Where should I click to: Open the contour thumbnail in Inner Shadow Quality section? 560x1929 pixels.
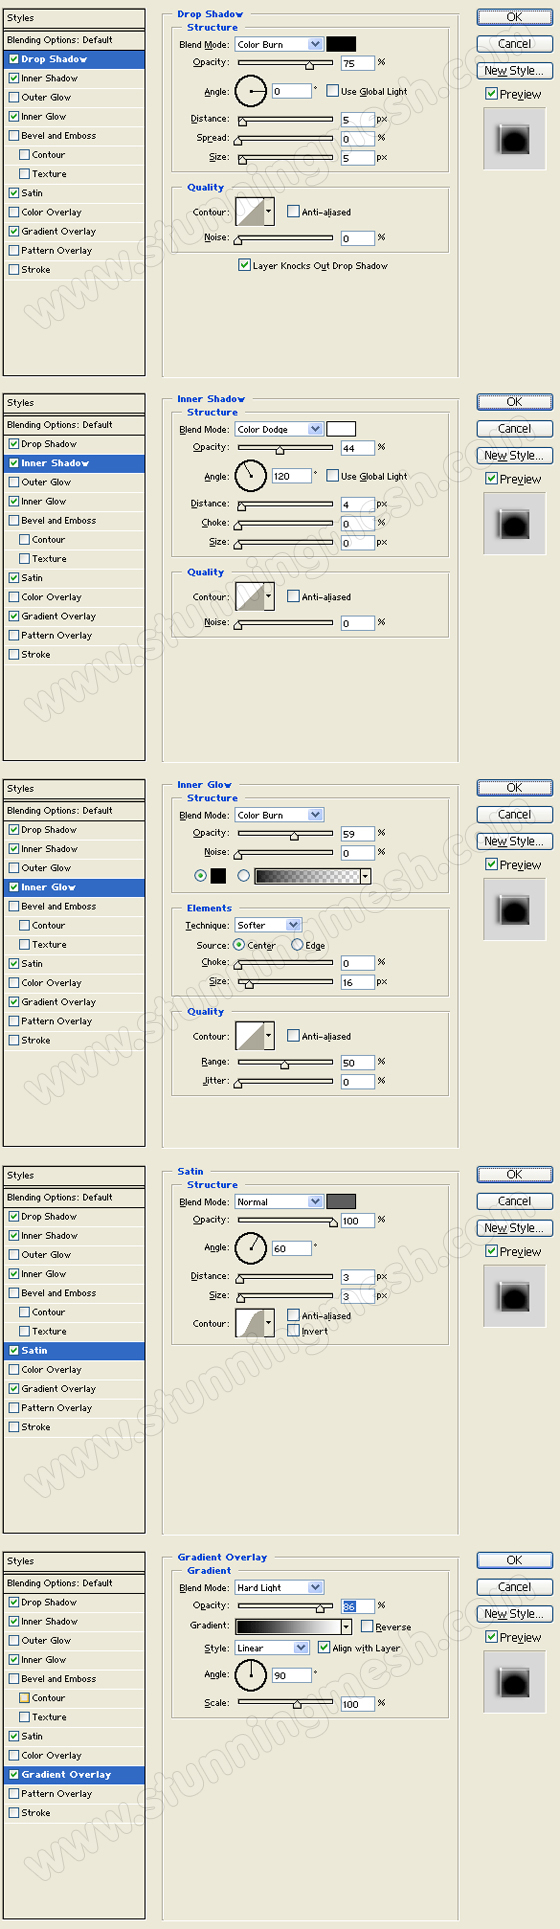[250, 597]
